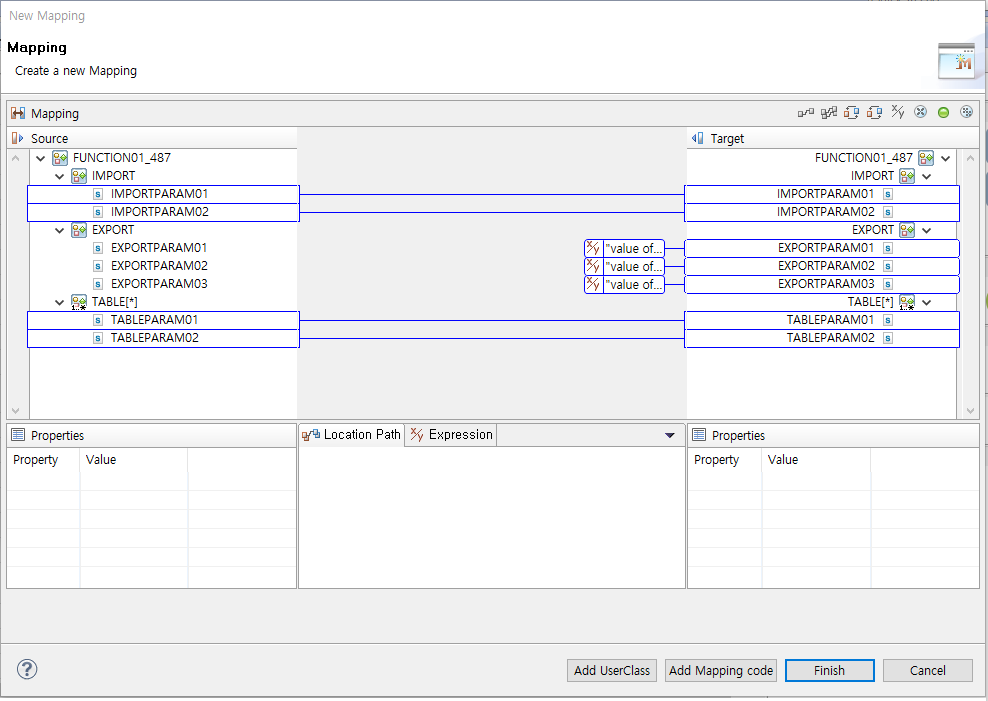Image resolution: width=988 pixels, height=701 pixels.
Task: Switch to the Location Path tab
Action: point(357,434)
